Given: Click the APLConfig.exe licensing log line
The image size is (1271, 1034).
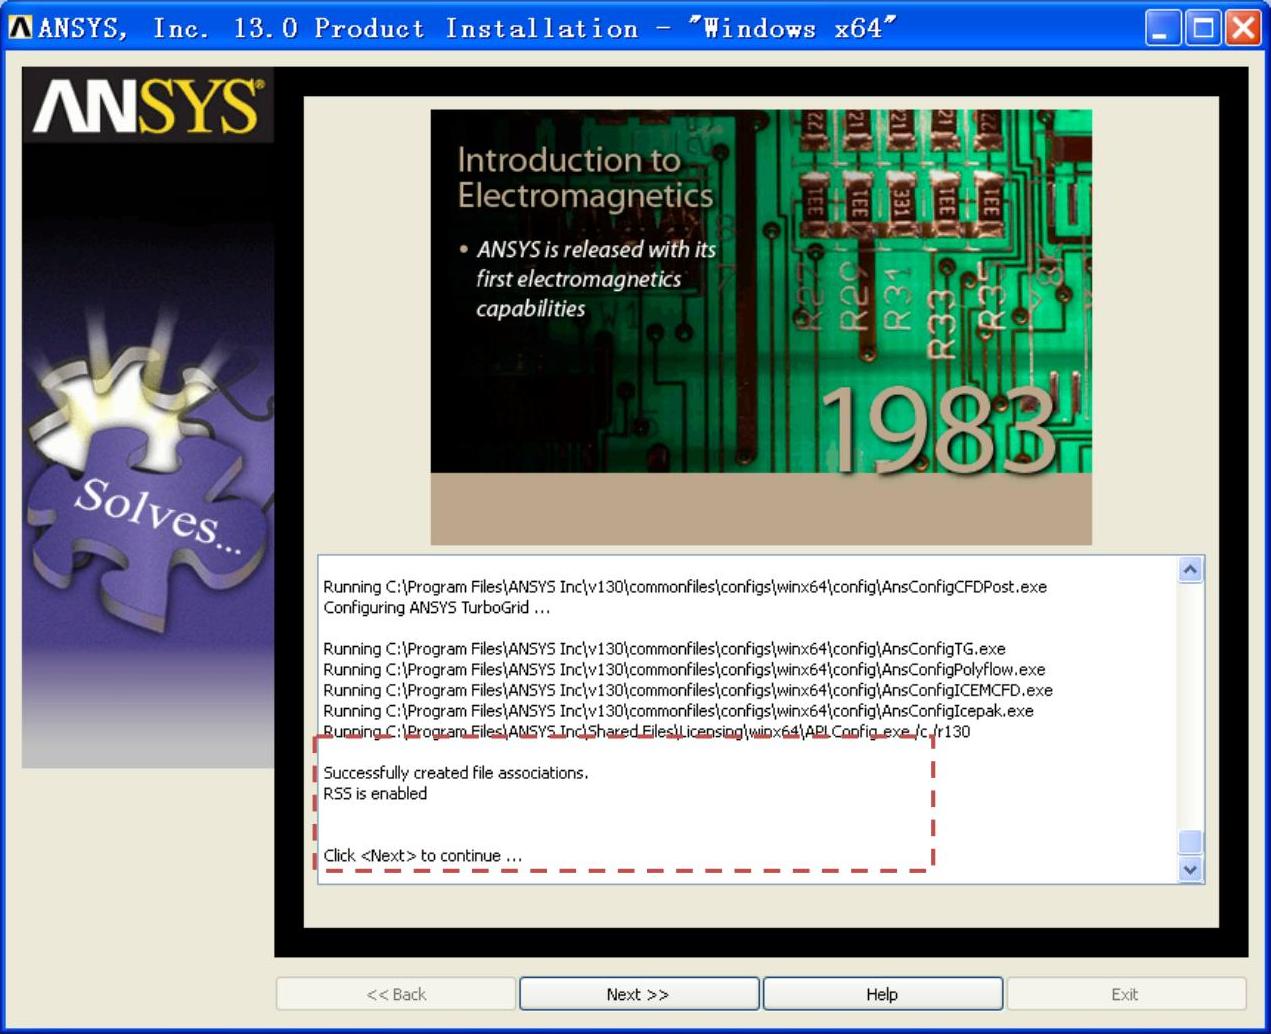Looking at the screenshot, I should pyautogui.click(x=646, y=732).
